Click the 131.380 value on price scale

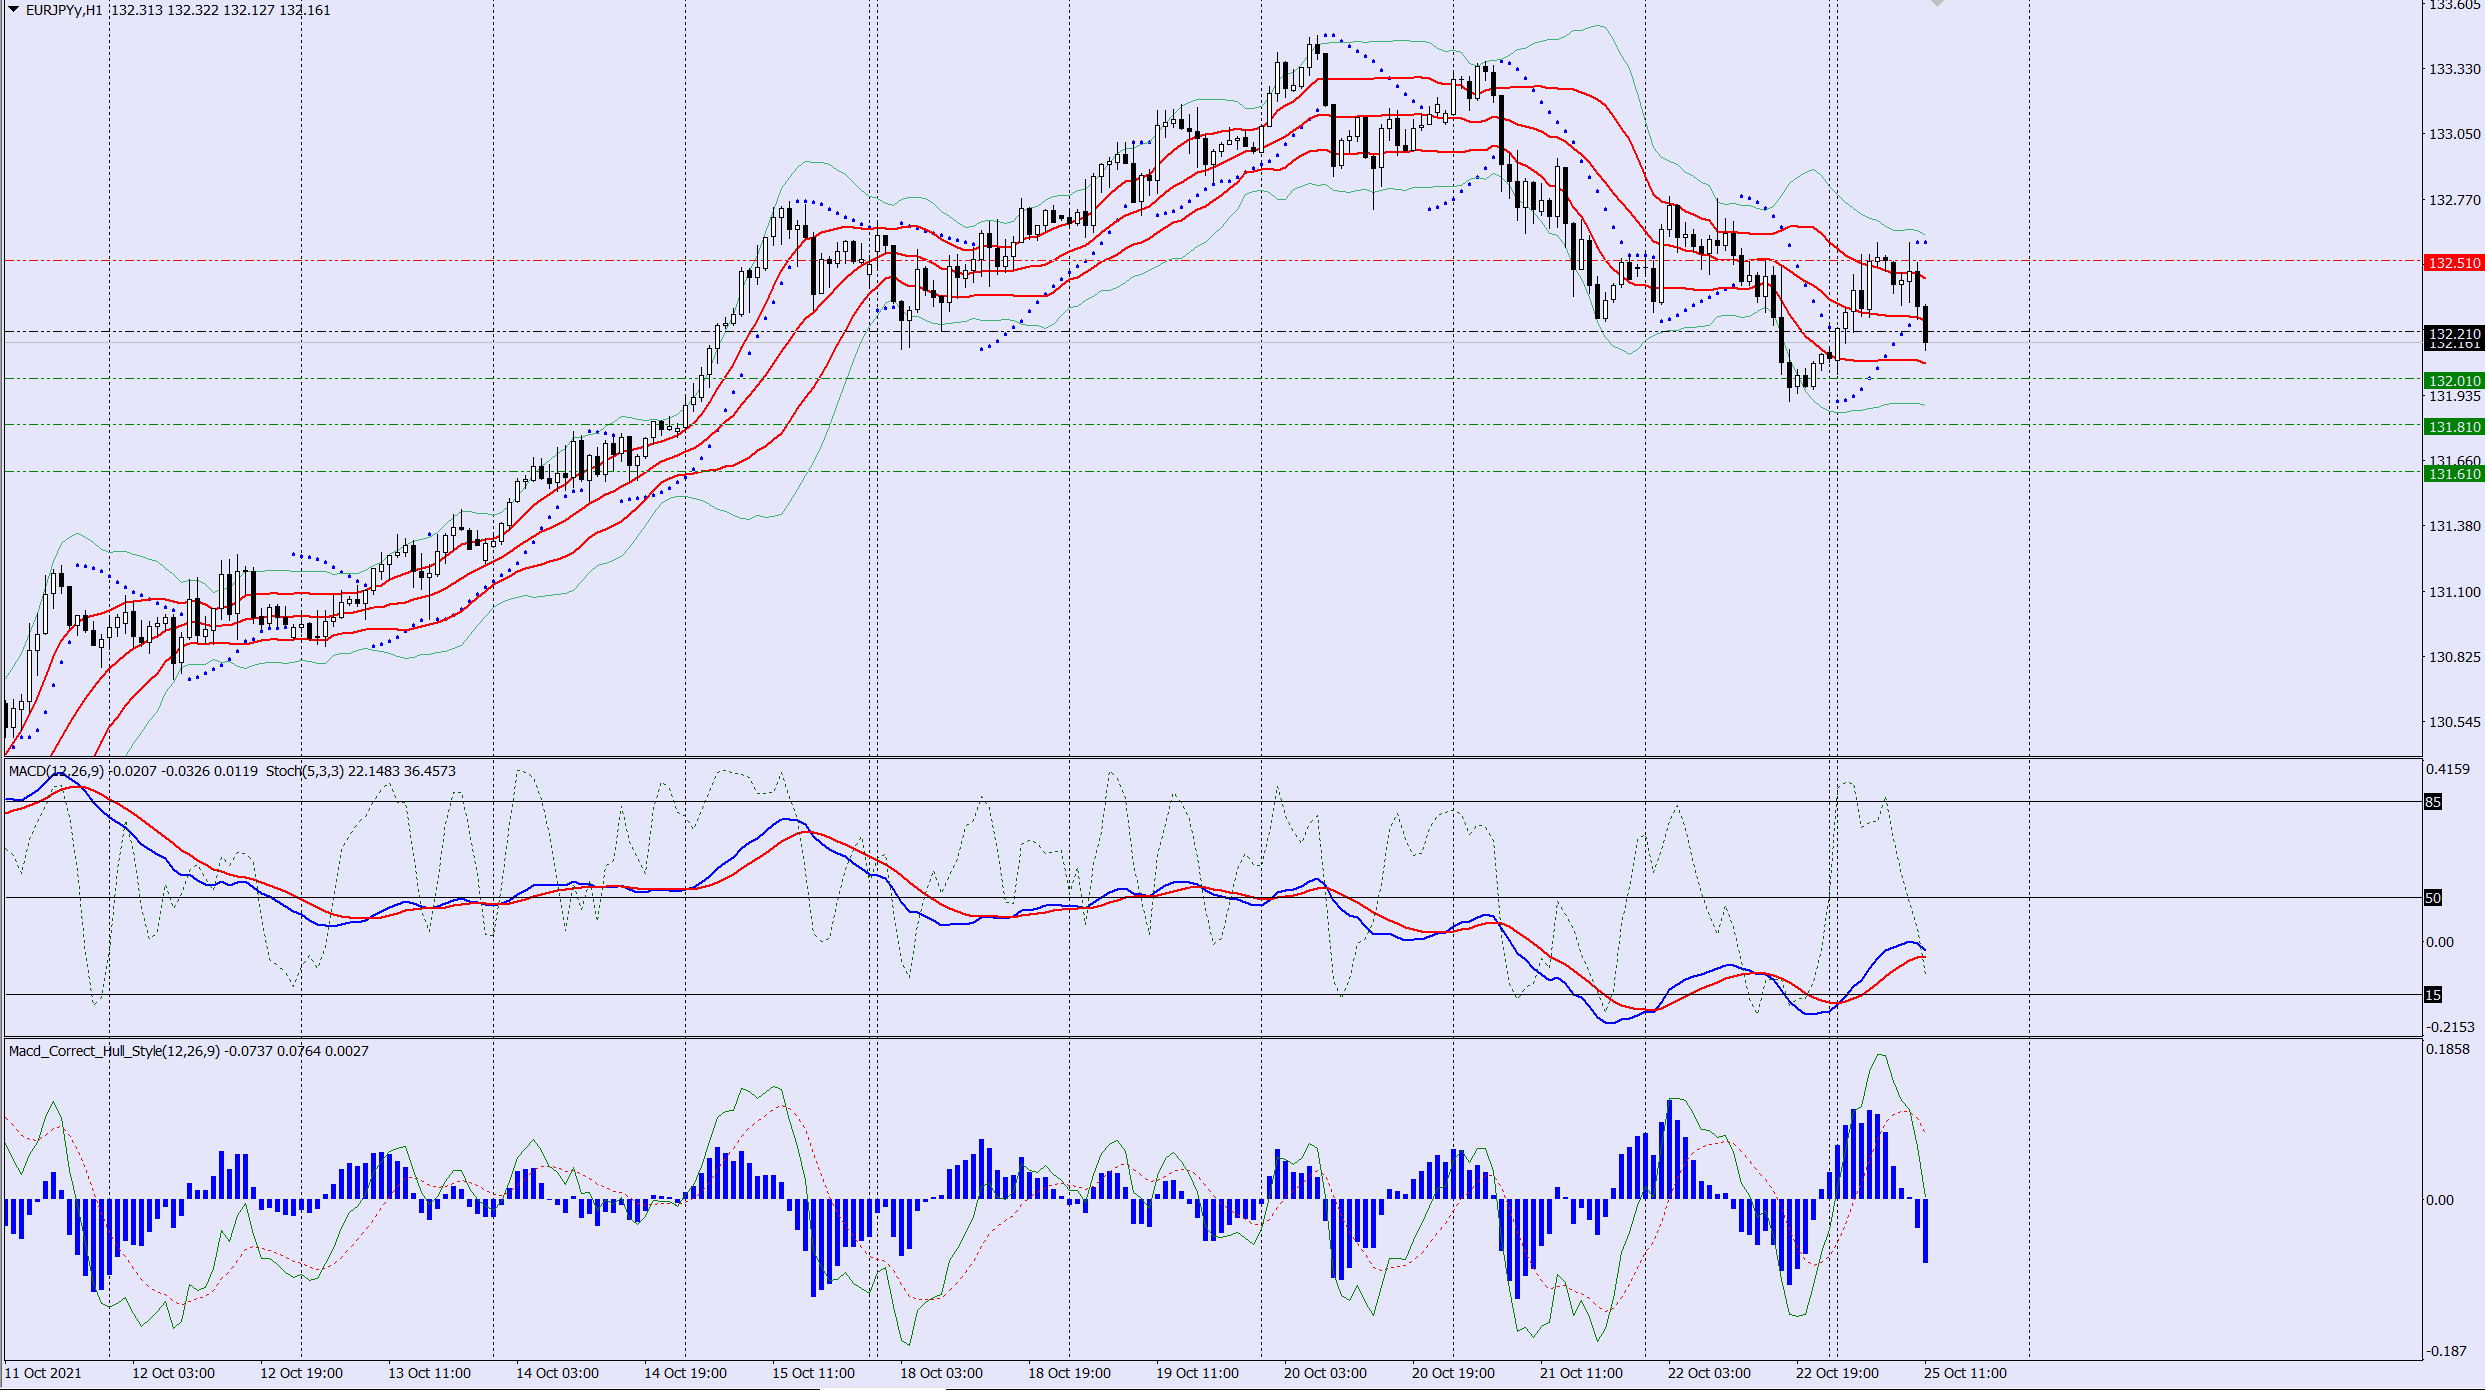click(2455, 526)
